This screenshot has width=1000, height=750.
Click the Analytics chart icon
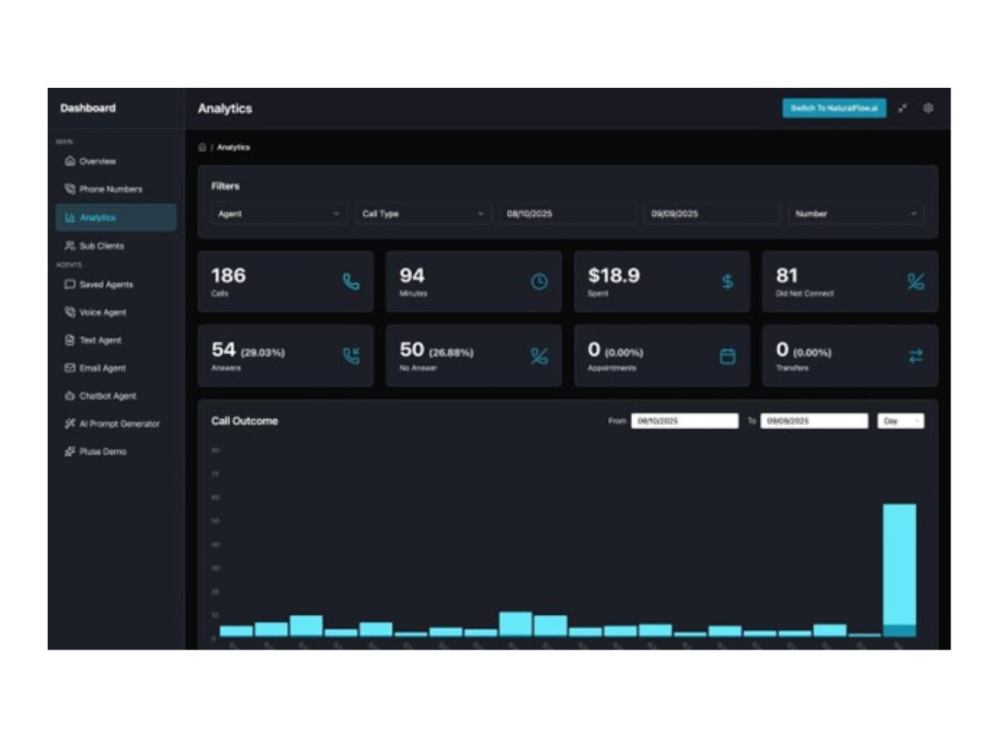point(70,217)
